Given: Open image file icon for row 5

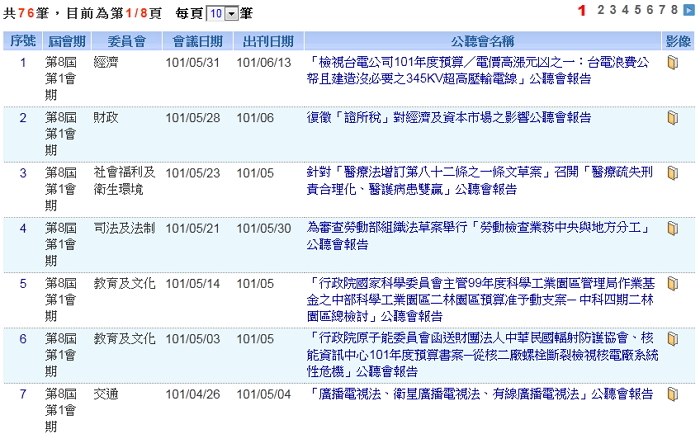Looking at the screenshot, I should (x=673, y=282).
